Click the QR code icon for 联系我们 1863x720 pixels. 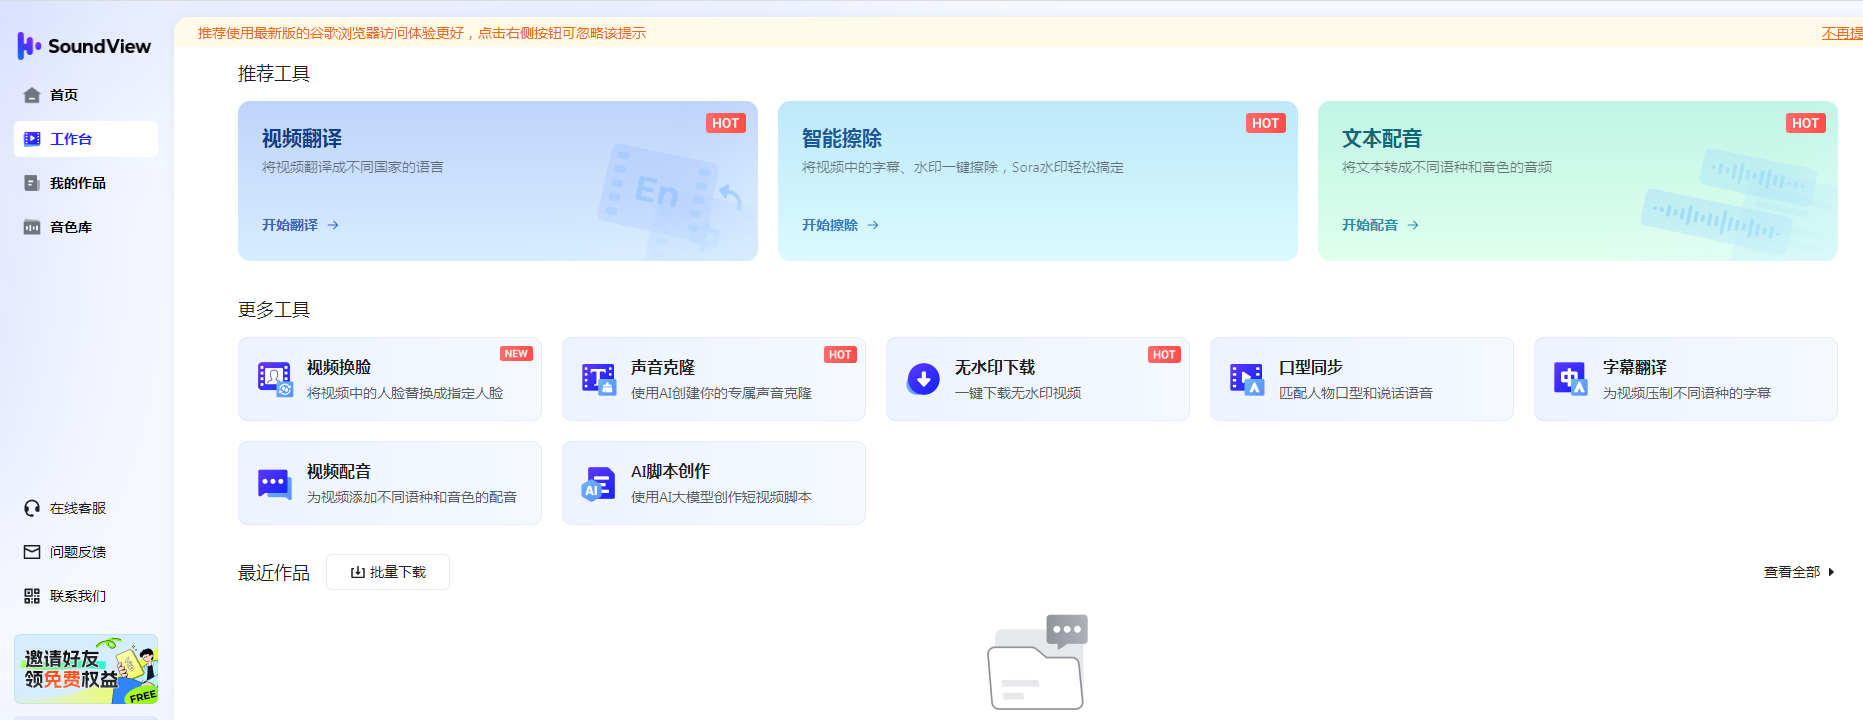(32, 596)
